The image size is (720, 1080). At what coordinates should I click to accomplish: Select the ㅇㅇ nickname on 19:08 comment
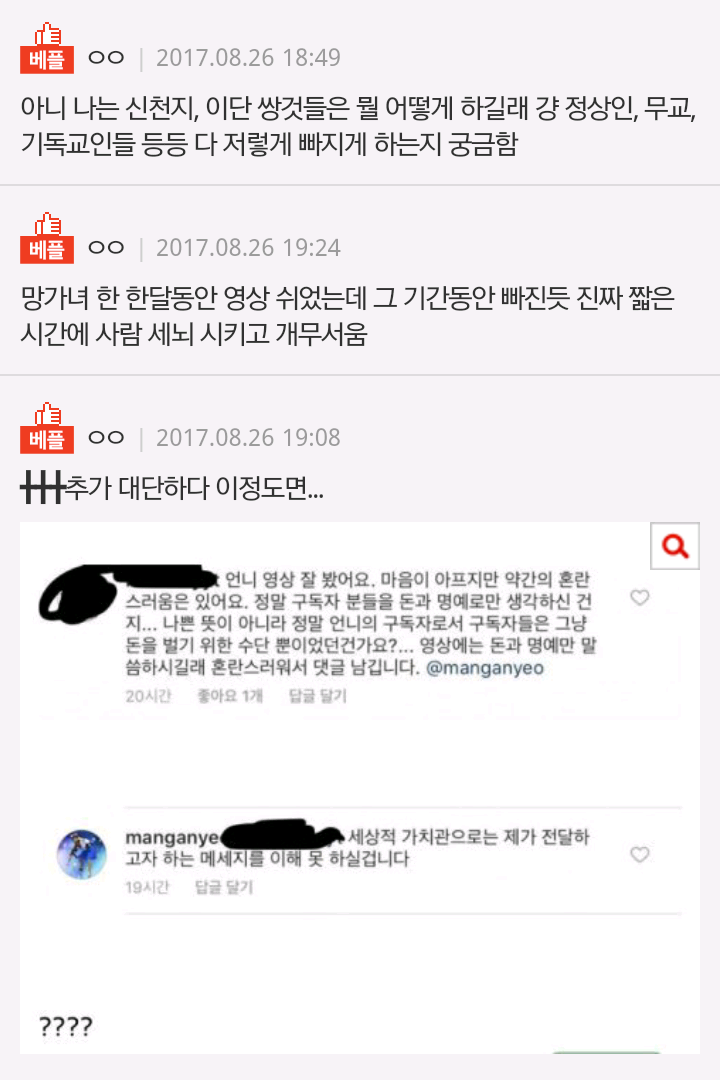click(106, 437)
